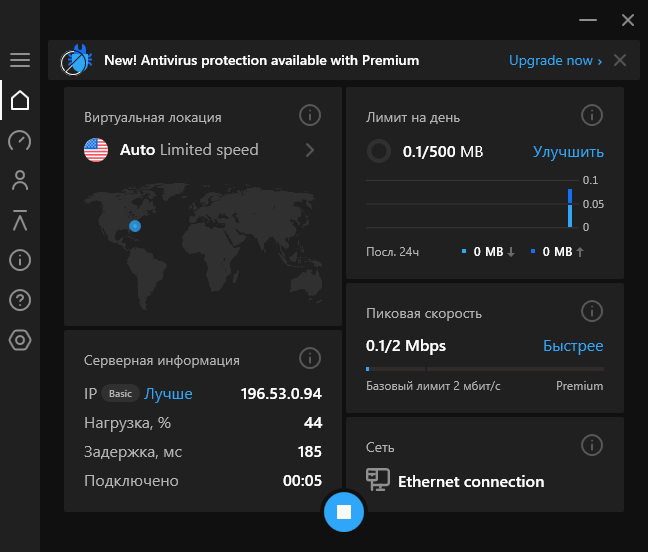The image size is (648, 552).
Task: Click Улучшить to raise daily limit
Action: point(568,152)
